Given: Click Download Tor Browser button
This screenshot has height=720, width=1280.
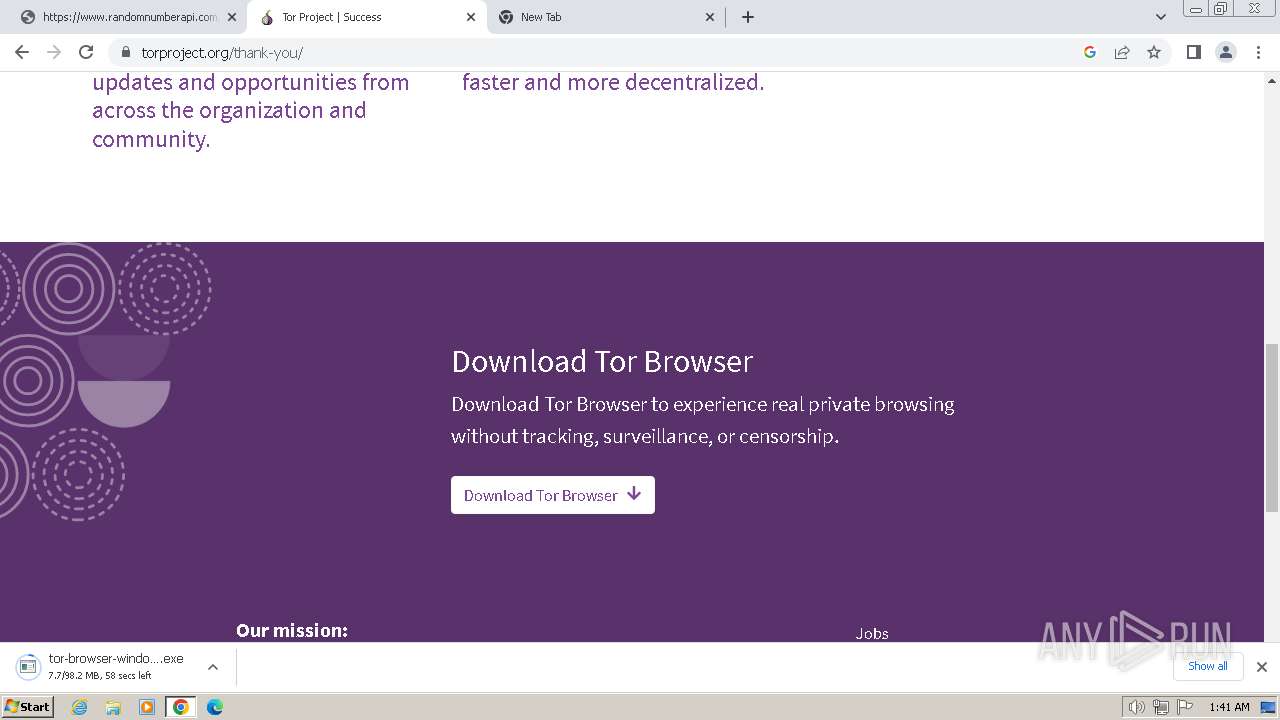Looking at the screenshot, I should tap(553, 495).
